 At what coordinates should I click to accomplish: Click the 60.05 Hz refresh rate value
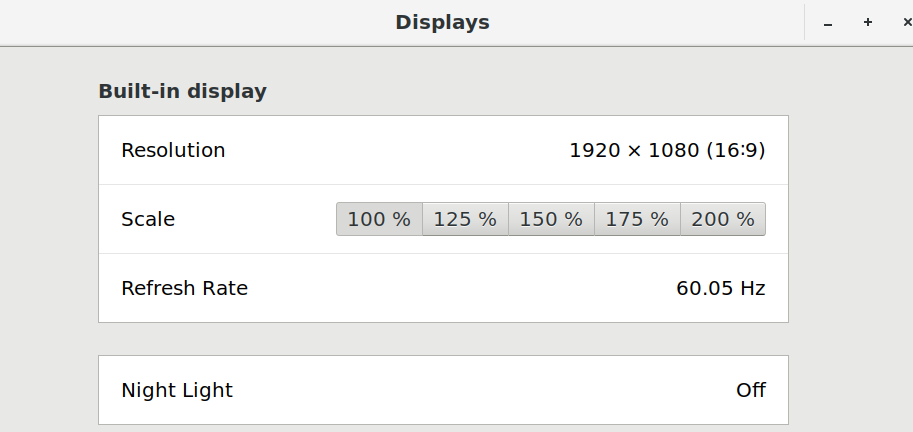720,288
